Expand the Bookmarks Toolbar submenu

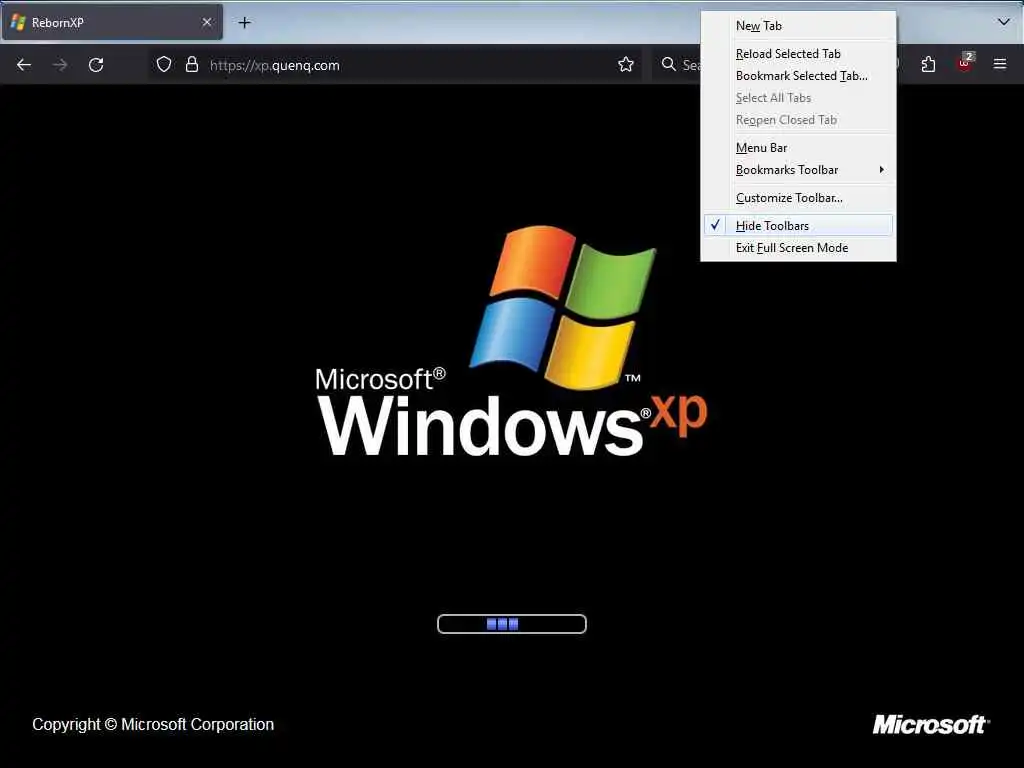[798, 170]
